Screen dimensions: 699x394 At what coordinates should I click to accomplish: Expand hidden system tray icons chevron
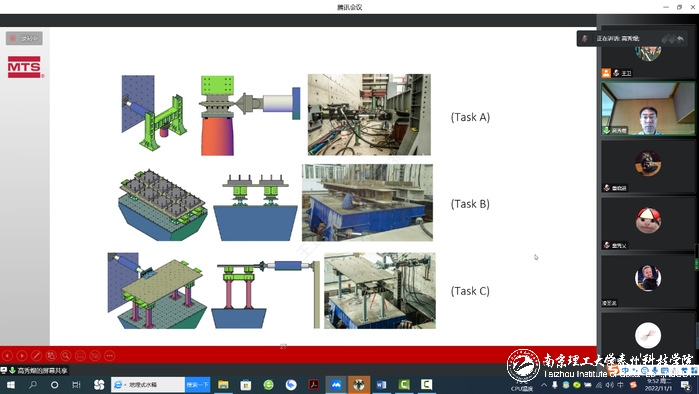tap(544, 385)
